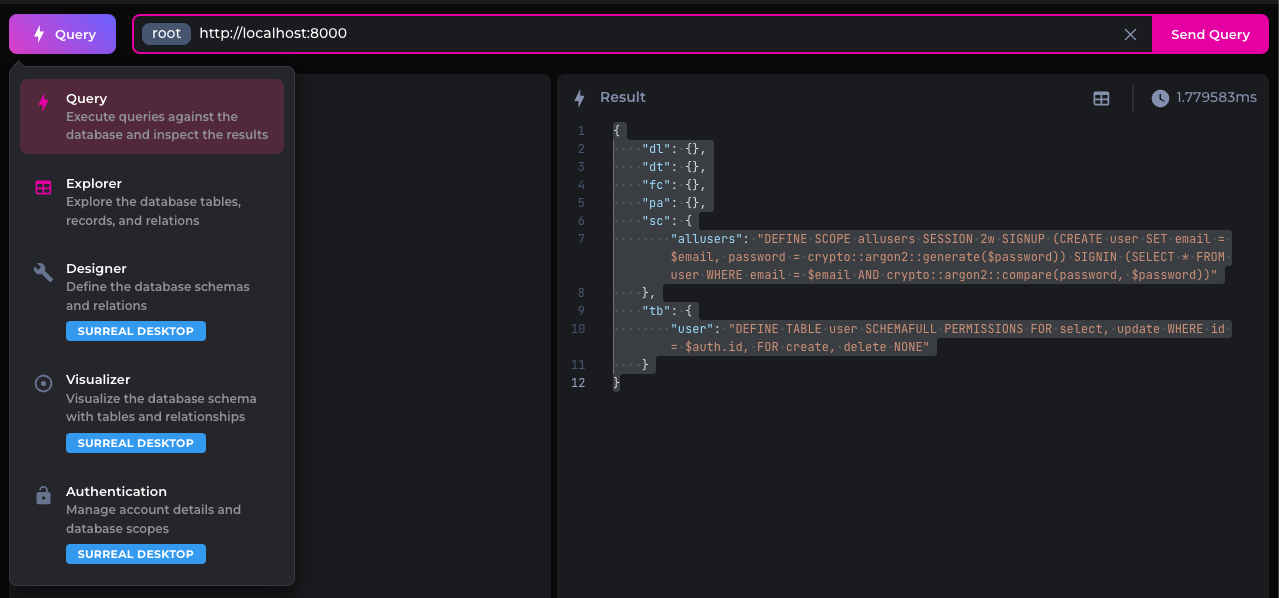Click the lightning icon next to Result heading
The width and height of the screenshot is (1279, 598).
point(579,98)
